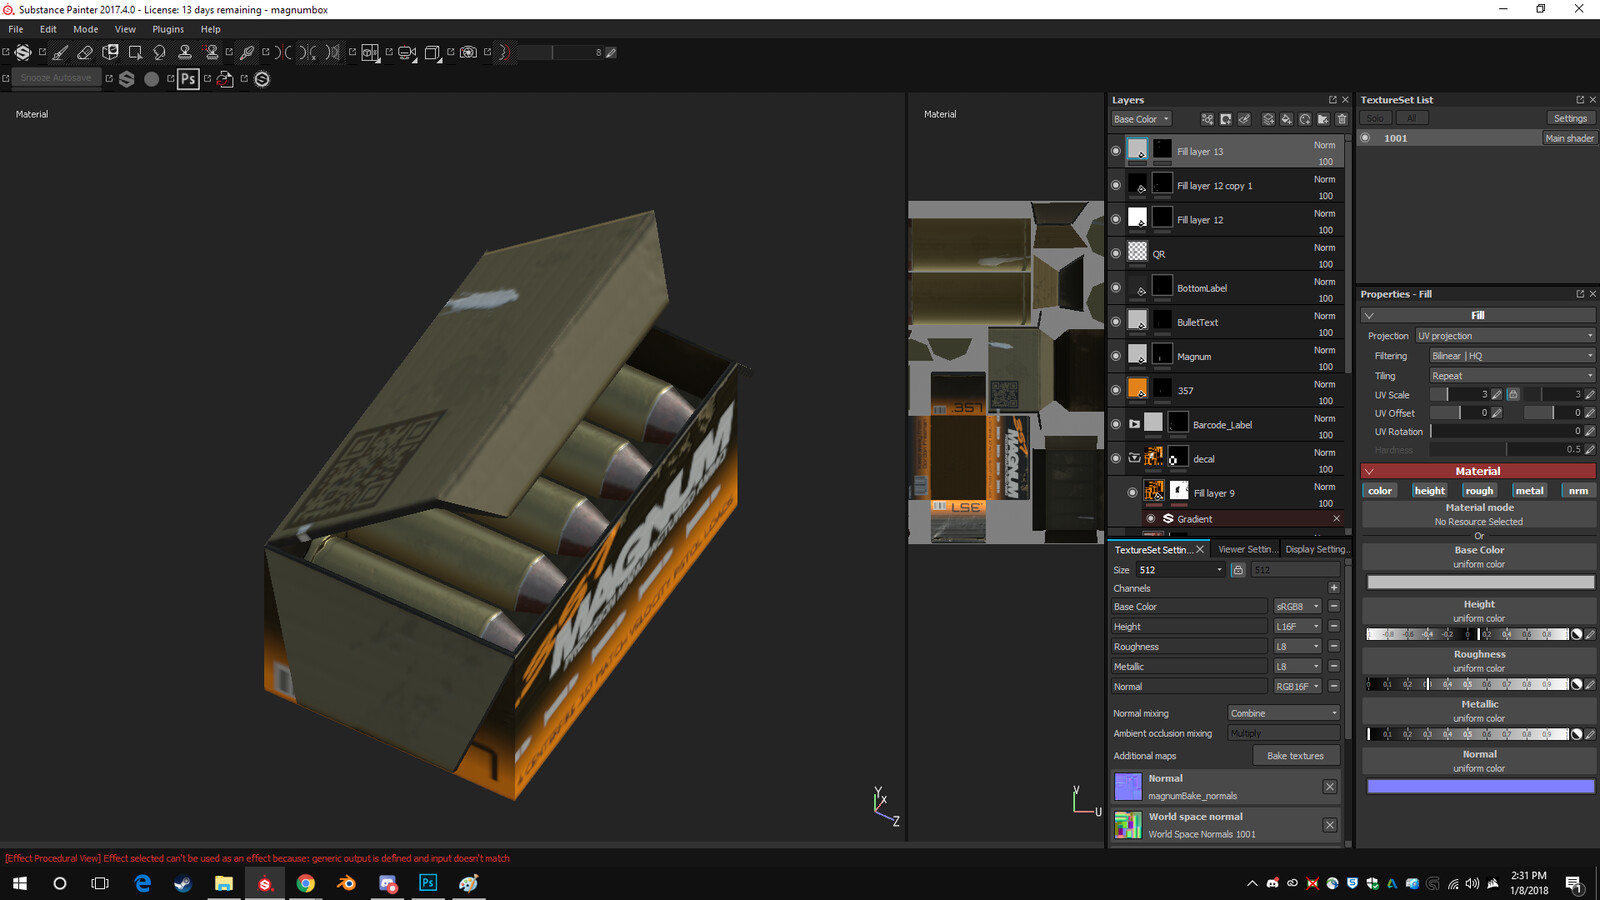Add a new fill layer in Layers panel

[1287, 119]
